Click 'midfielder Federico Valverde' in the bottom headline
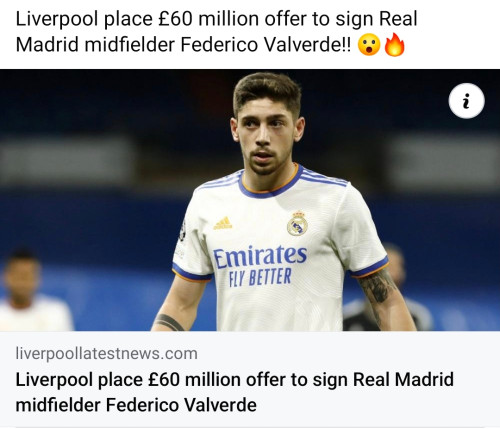The image size is (500, 429). pyautogui.click(x=136, y=405)
